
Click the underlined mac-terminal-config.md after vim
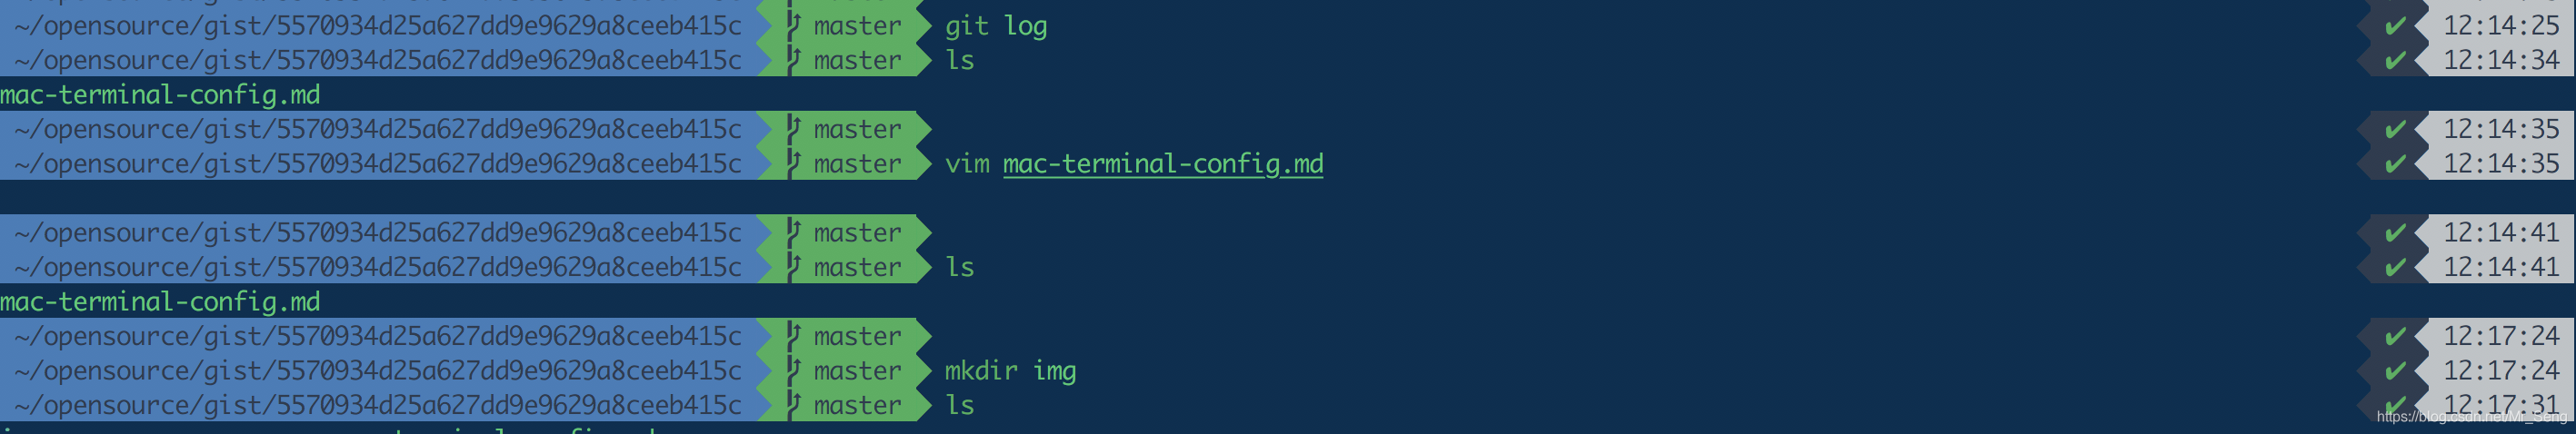point(1163,164)
